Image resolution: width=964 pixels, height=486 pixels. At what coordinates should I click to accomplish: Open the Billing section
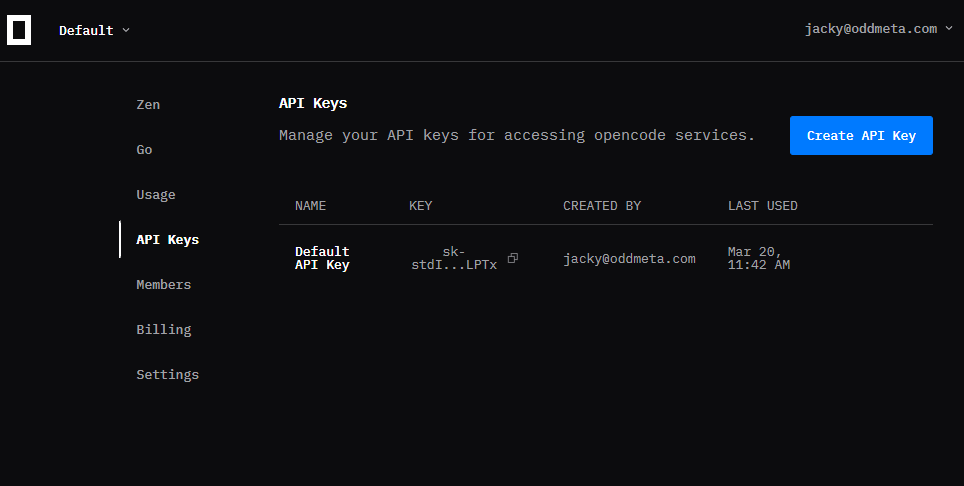(164, 329)
